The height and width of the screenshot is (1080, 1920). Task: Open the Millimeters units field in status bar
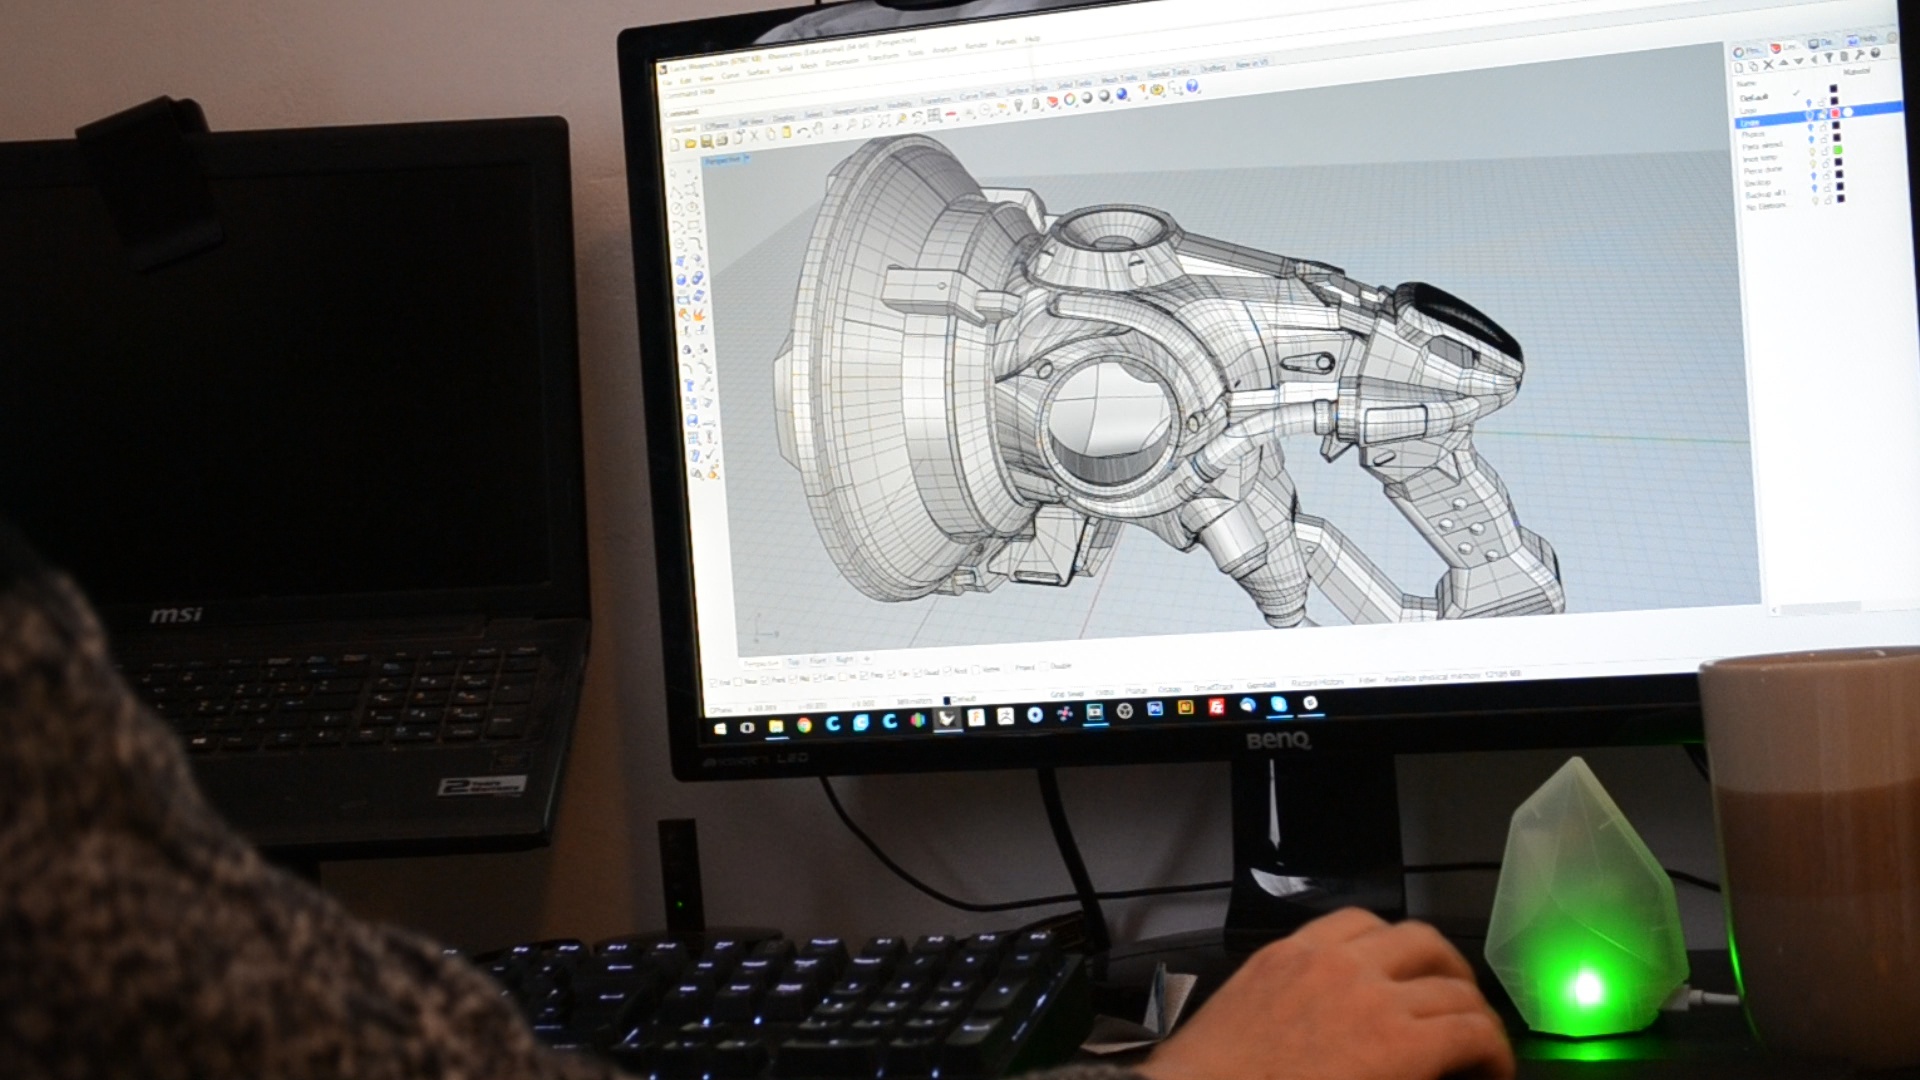pyautogui.click(x=915, y=701)
